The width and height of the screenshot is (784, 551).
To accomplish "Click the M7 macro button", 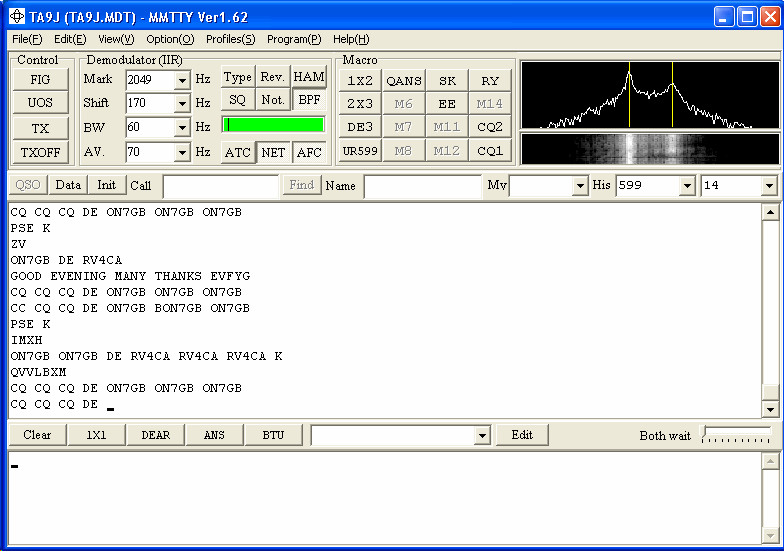I will (x=404, y=127).
